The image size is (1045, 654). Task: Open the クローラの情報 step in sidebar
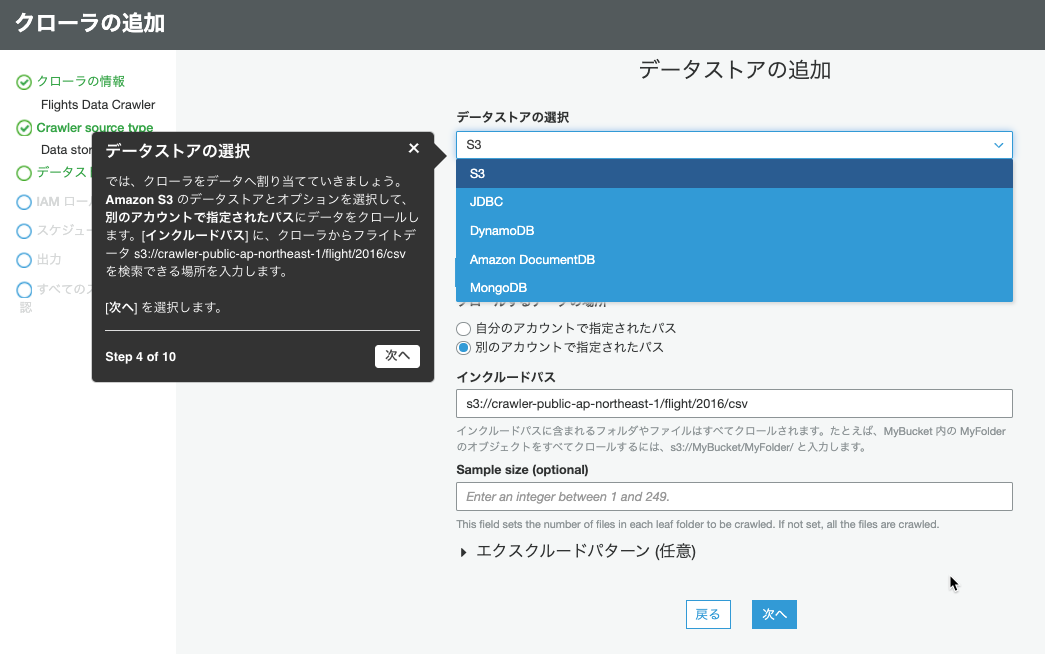81,81
